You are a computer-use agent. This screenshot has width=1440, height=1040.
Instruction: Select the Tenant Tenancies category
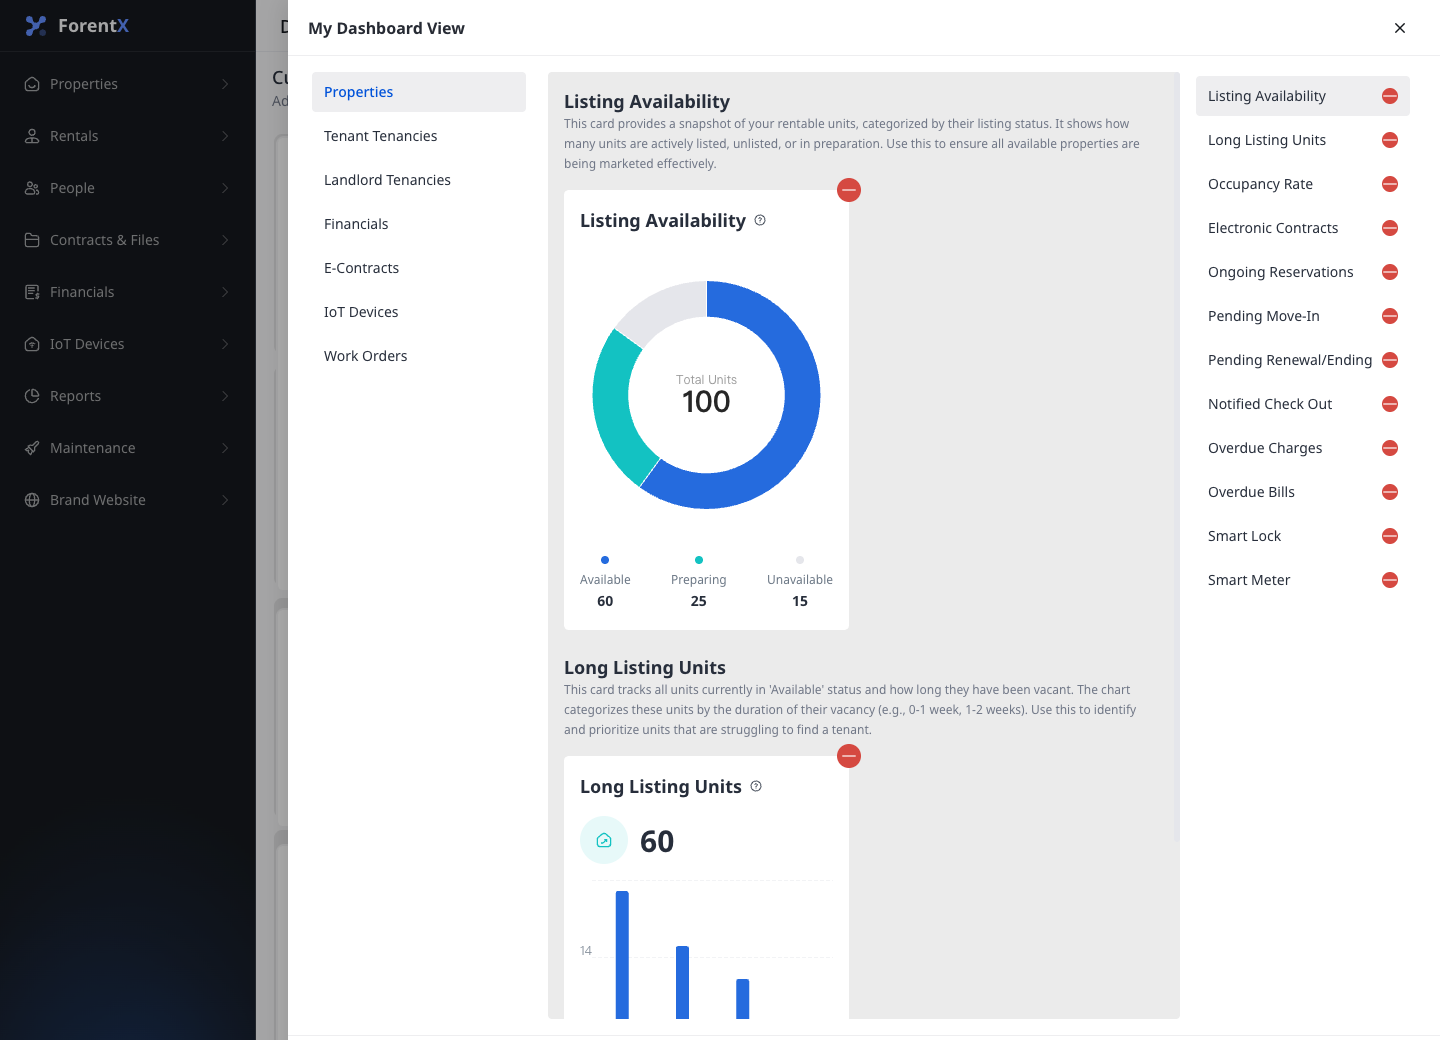point(419,136)
